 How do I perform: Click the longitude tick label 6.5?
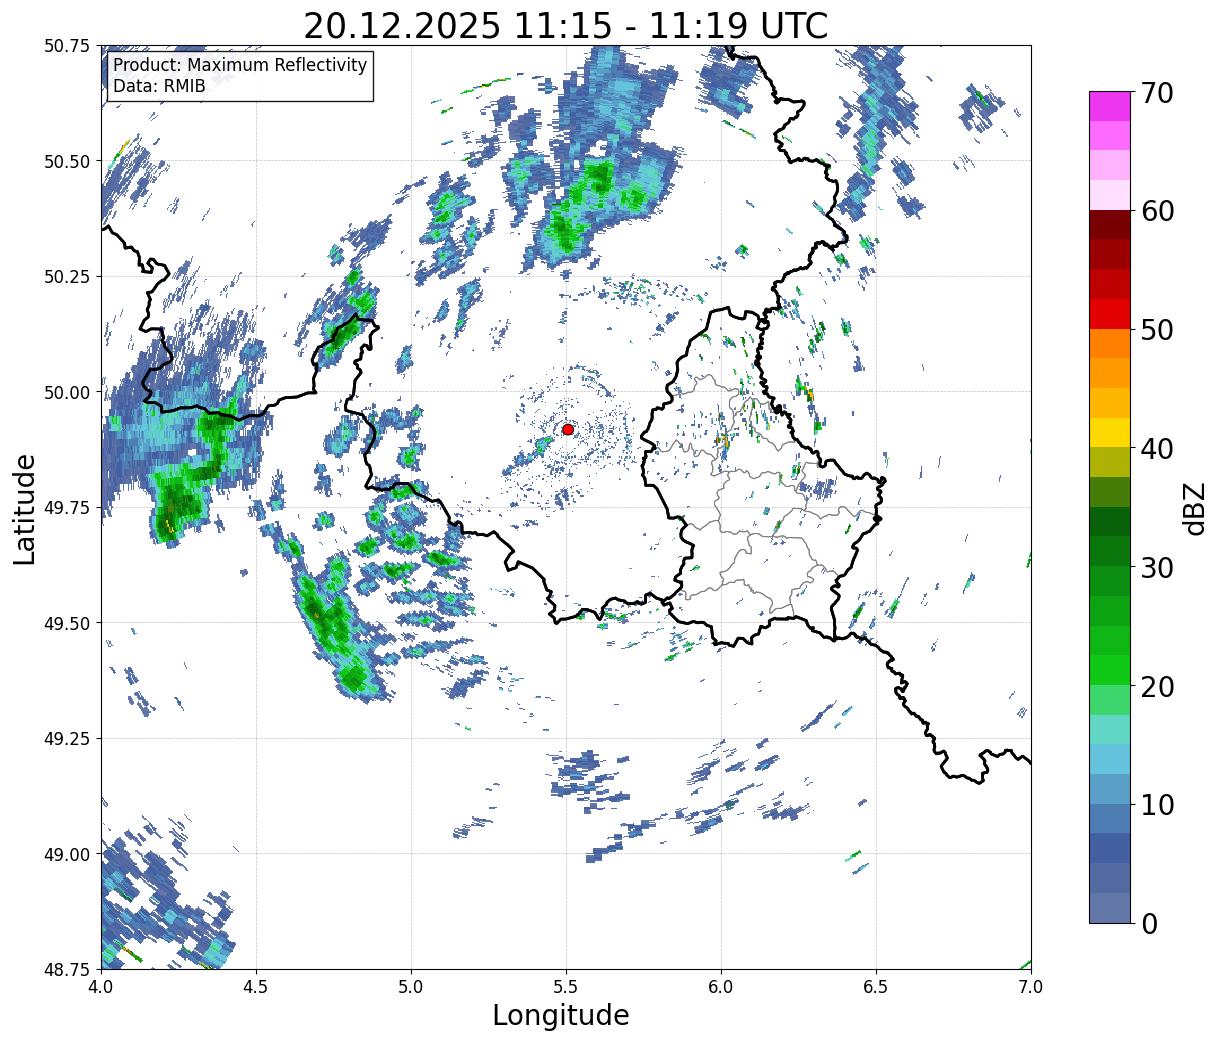(x=876, y=986)
